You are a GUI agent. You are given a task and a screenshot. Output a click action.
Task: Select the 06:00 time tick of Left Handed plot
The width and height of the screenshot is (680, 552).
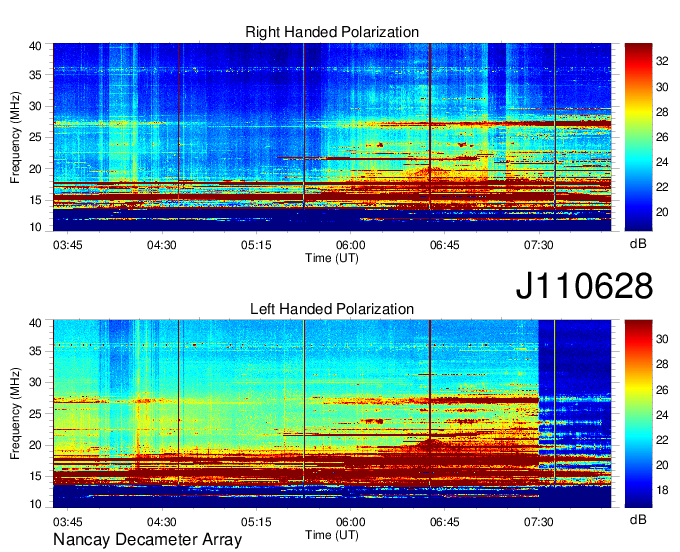coord(350,522)
